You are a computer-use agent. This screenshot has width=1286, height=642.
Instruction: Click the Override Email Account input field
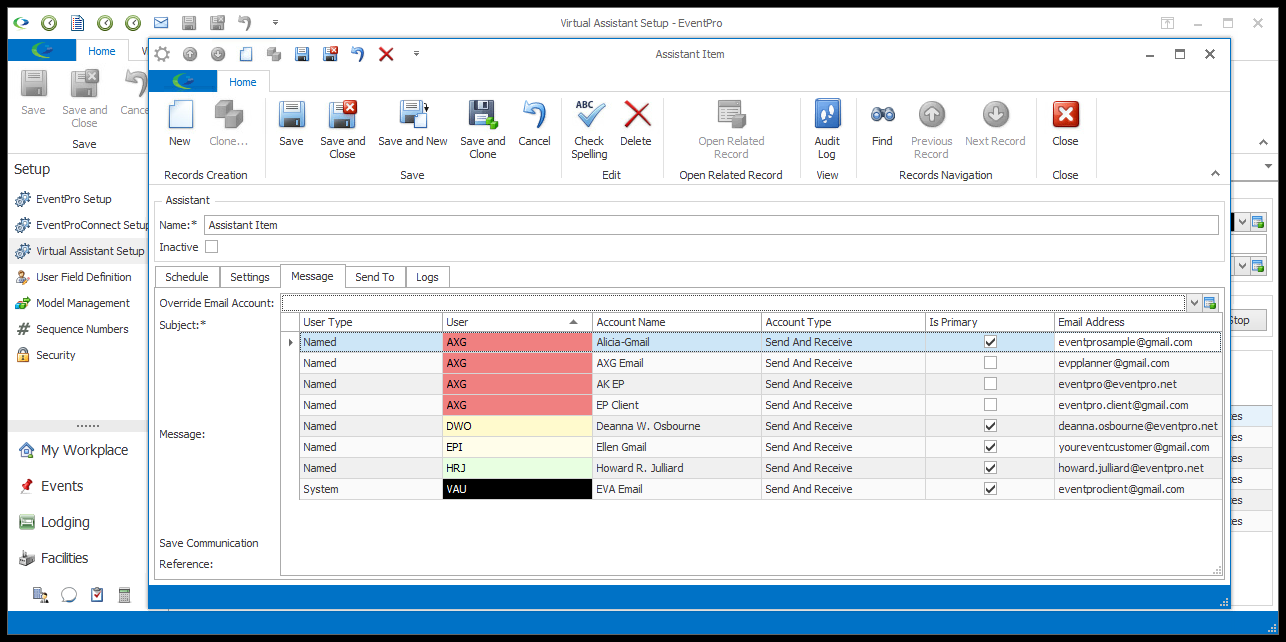coord(733,303)
